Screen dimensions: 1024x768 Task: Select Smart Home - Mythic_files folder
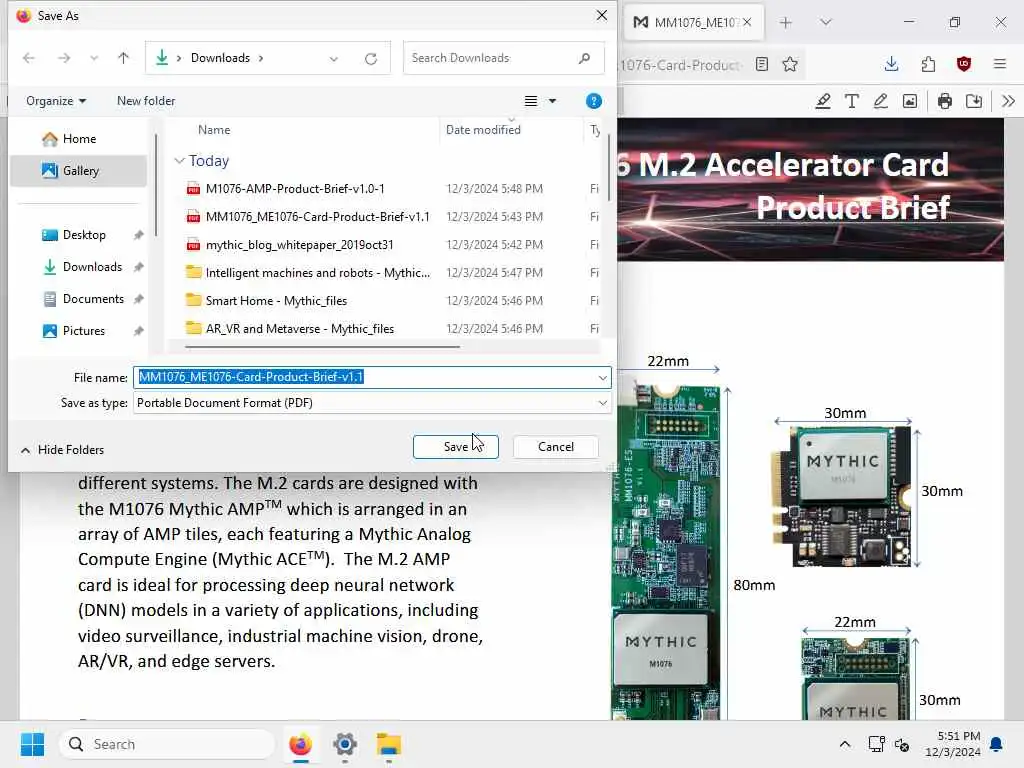click(276, 301)
